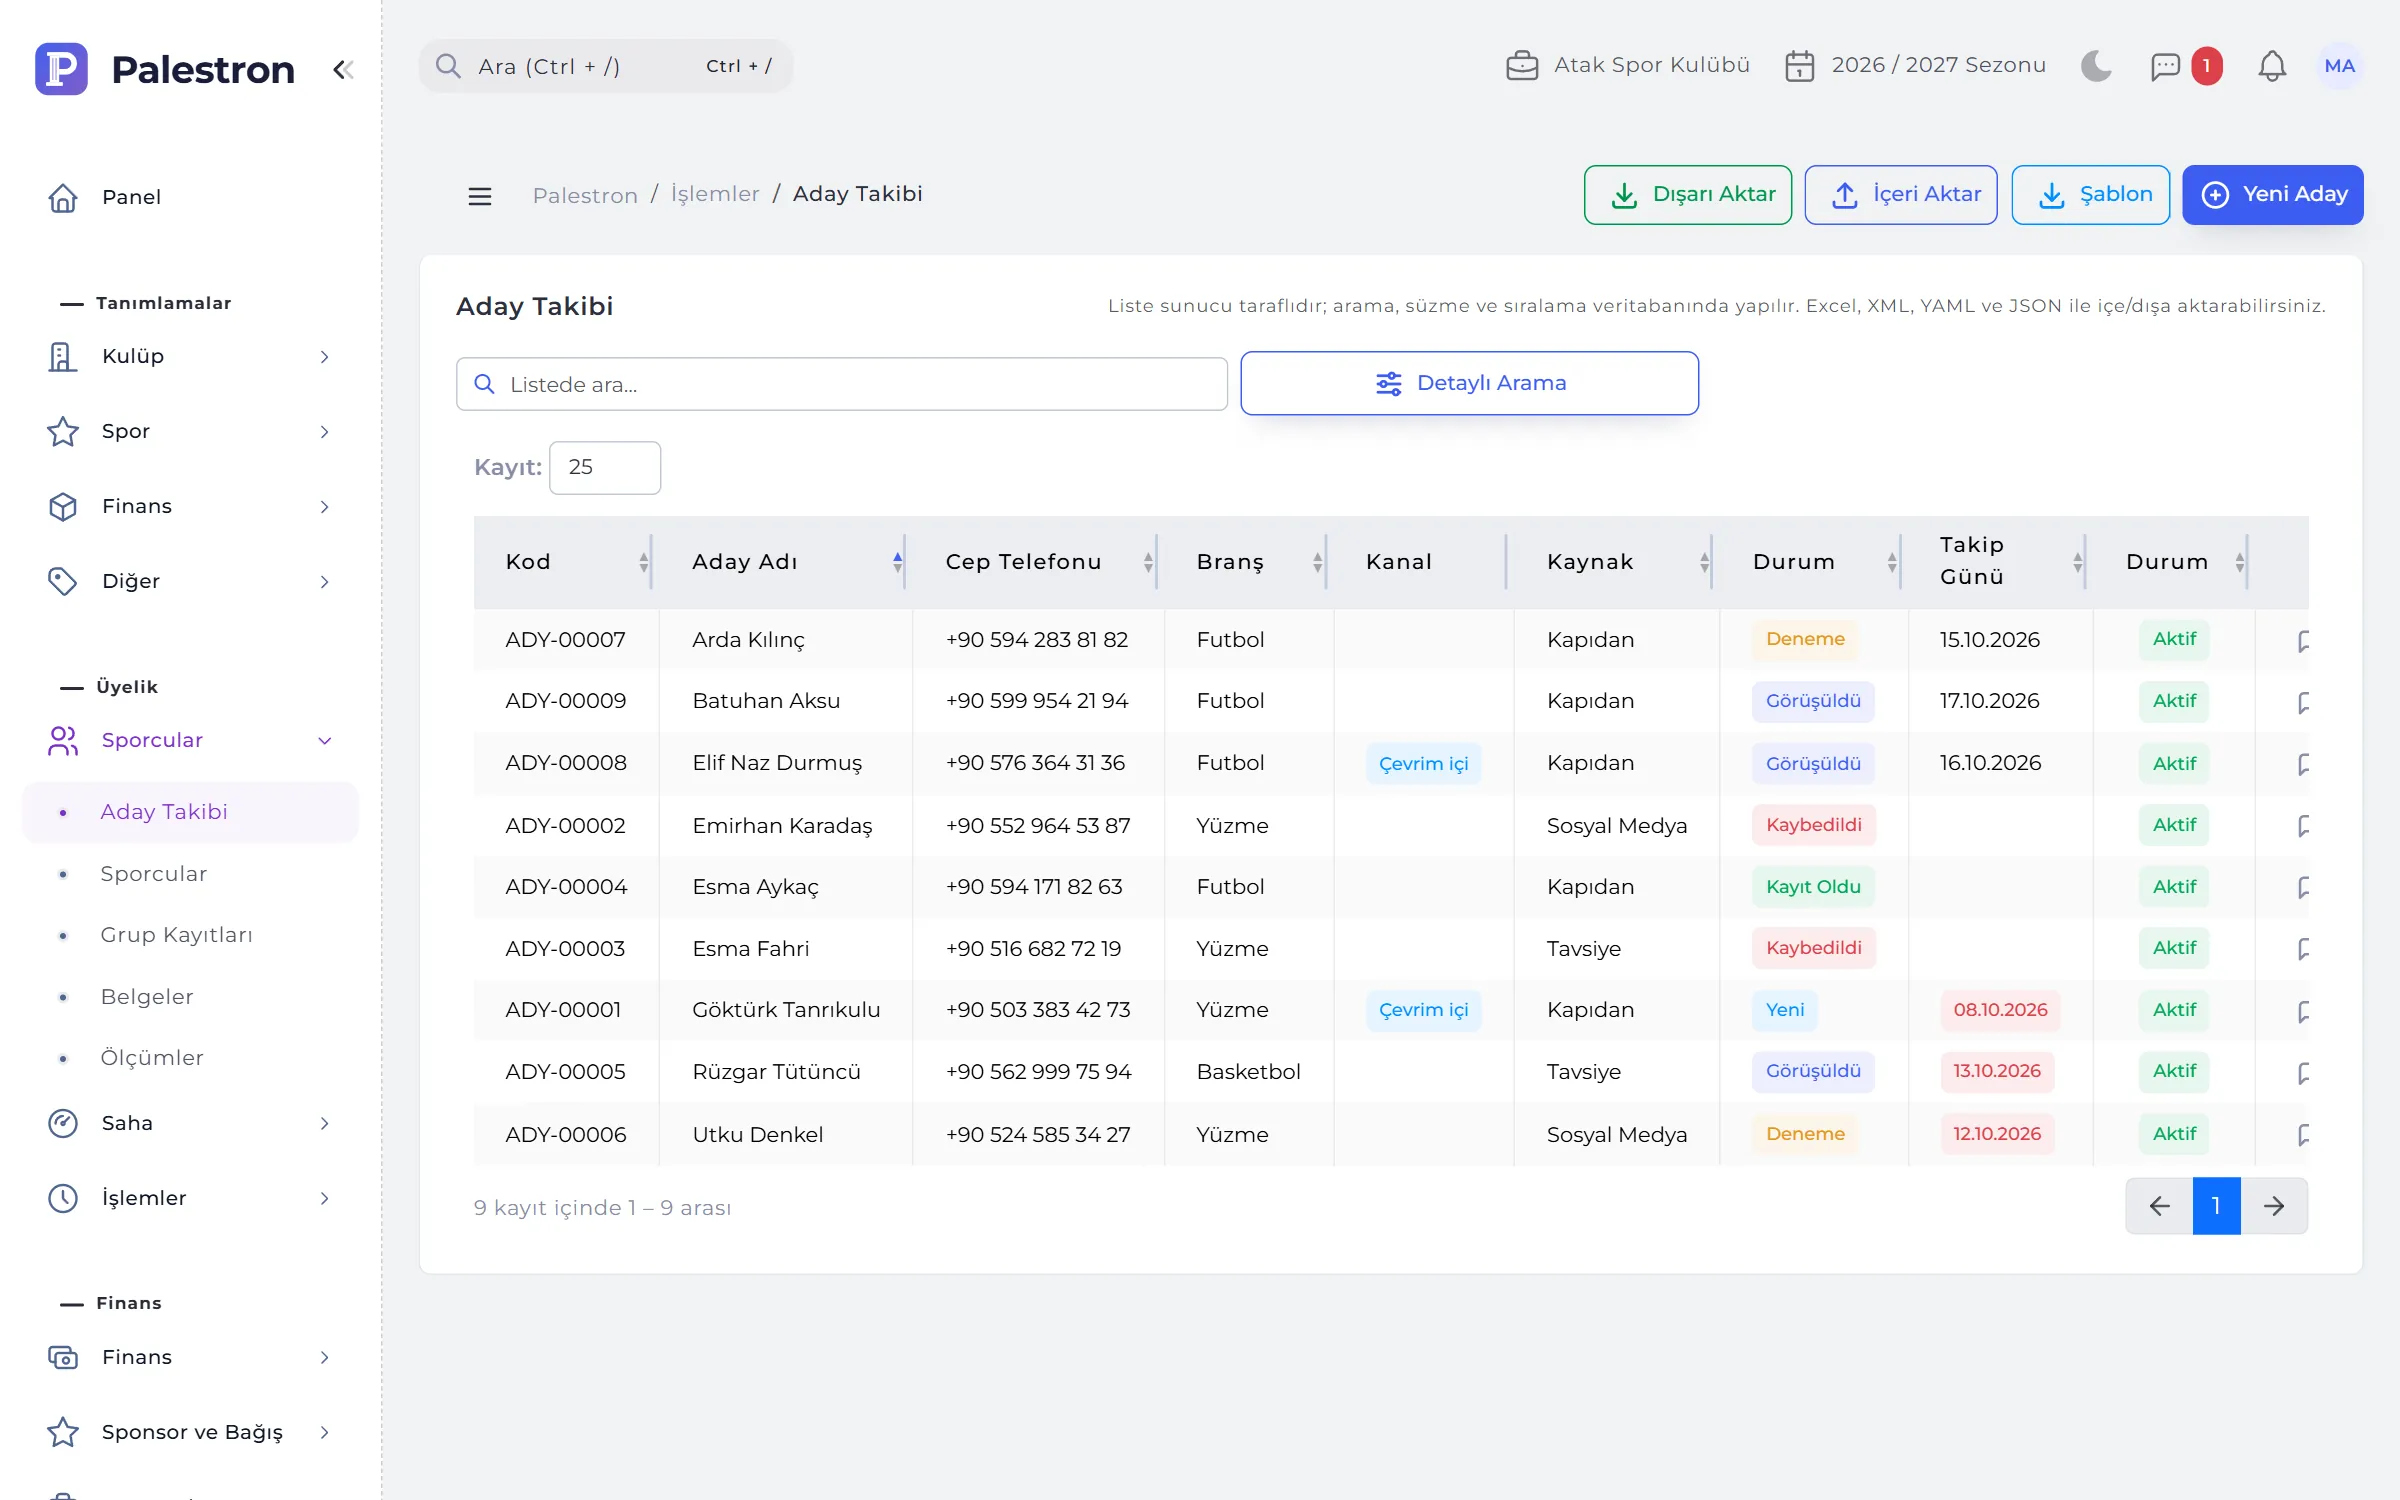Open the messages chat icon
Image resolution: width=2400 pixels, height=1500 pixels.
(2165, 66)
